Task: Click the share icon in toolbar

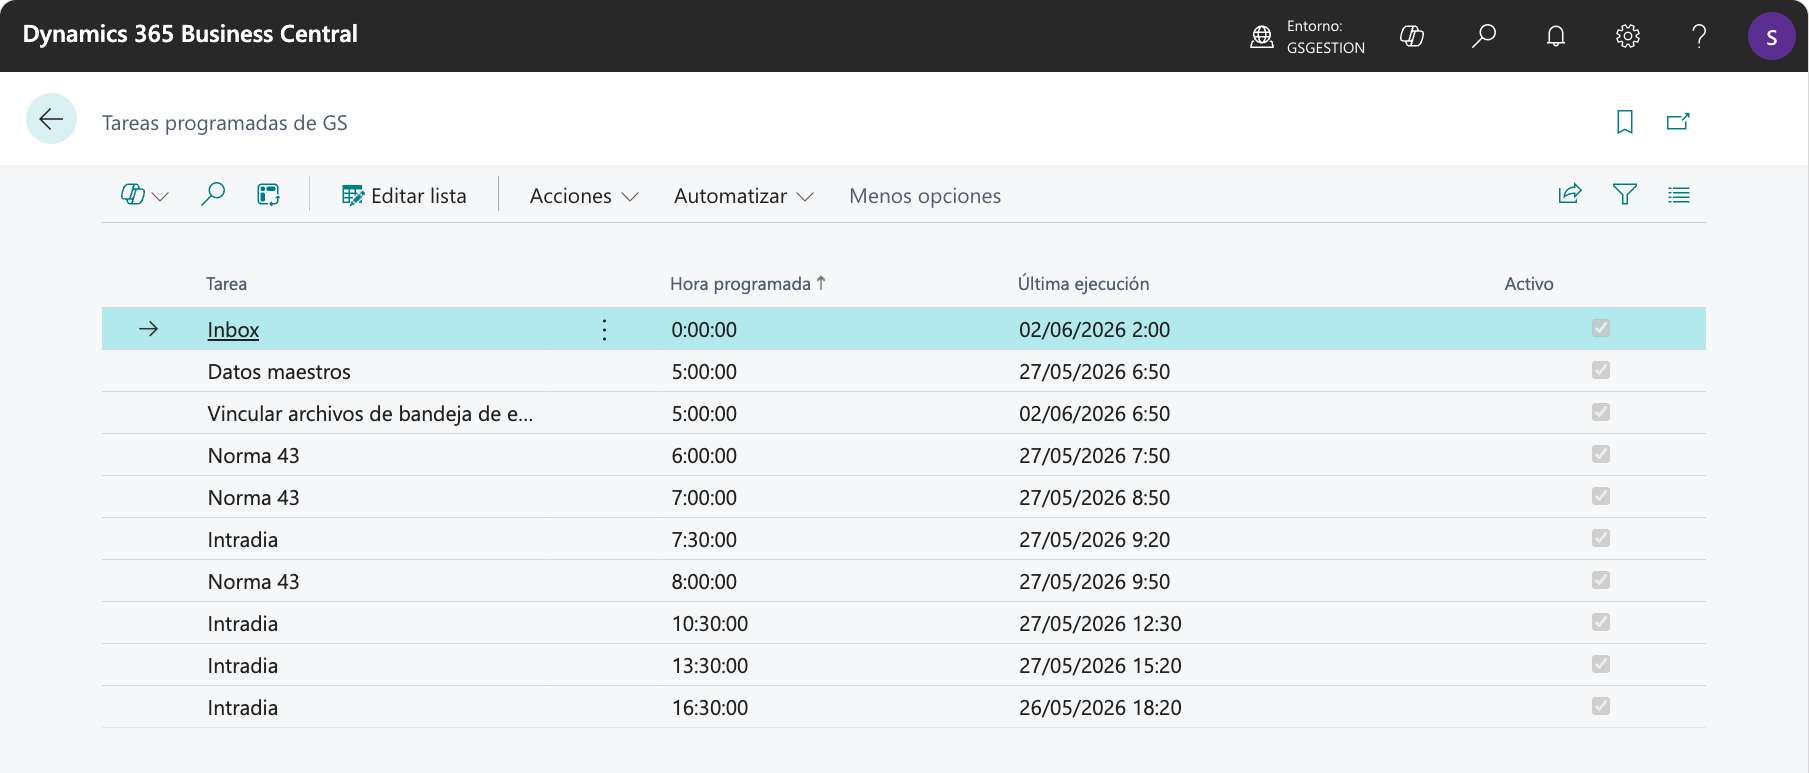Action: [x=1570, y=194]
